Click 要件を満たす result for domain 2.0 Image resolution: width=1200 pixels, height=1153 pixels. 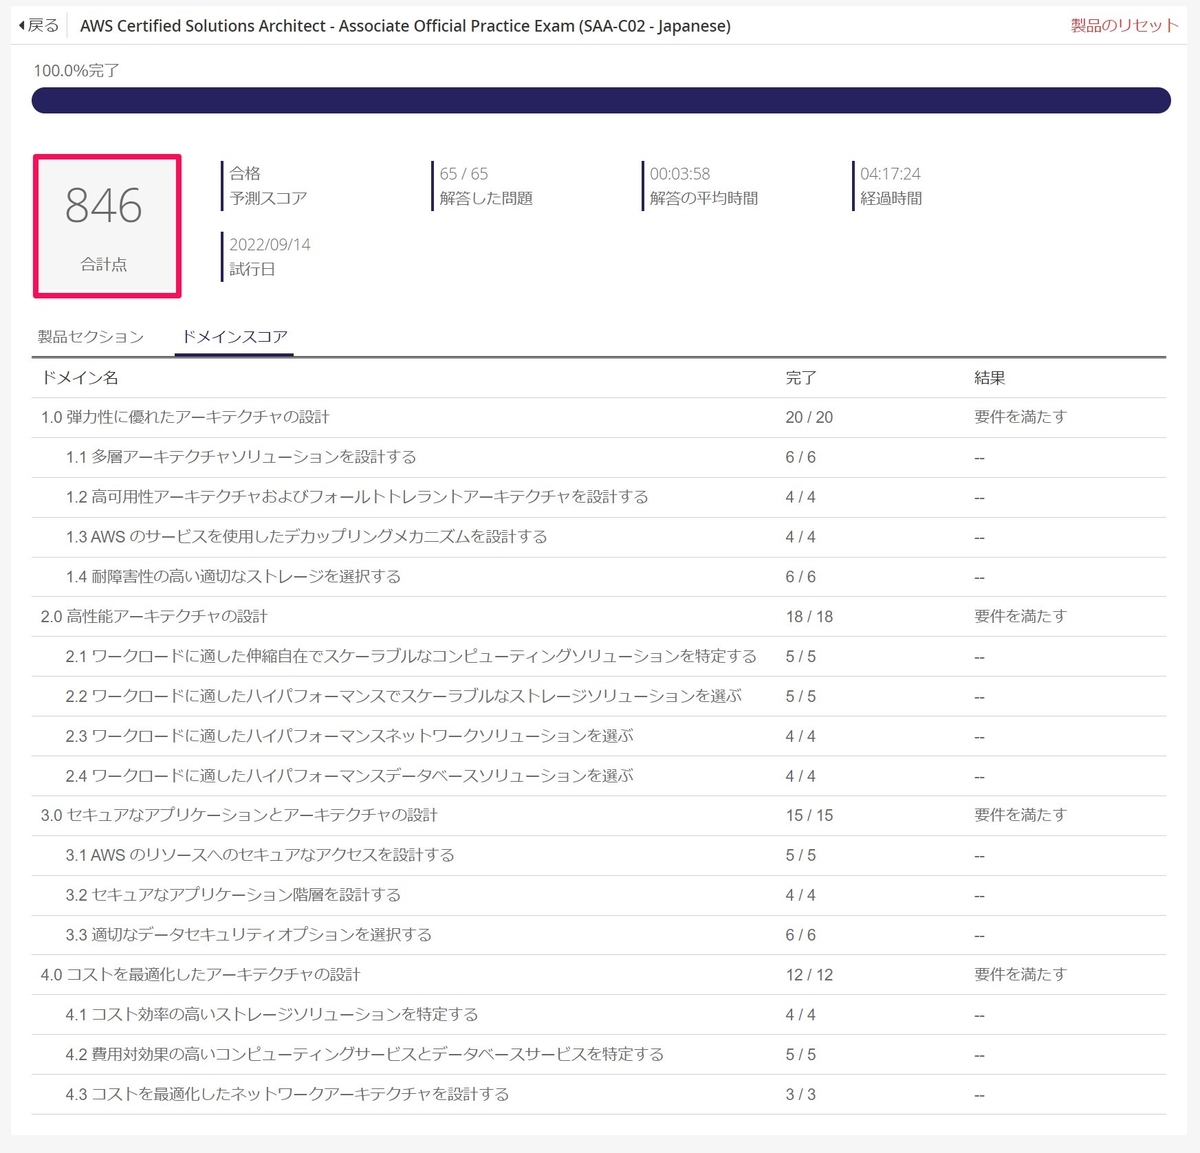1021,617
